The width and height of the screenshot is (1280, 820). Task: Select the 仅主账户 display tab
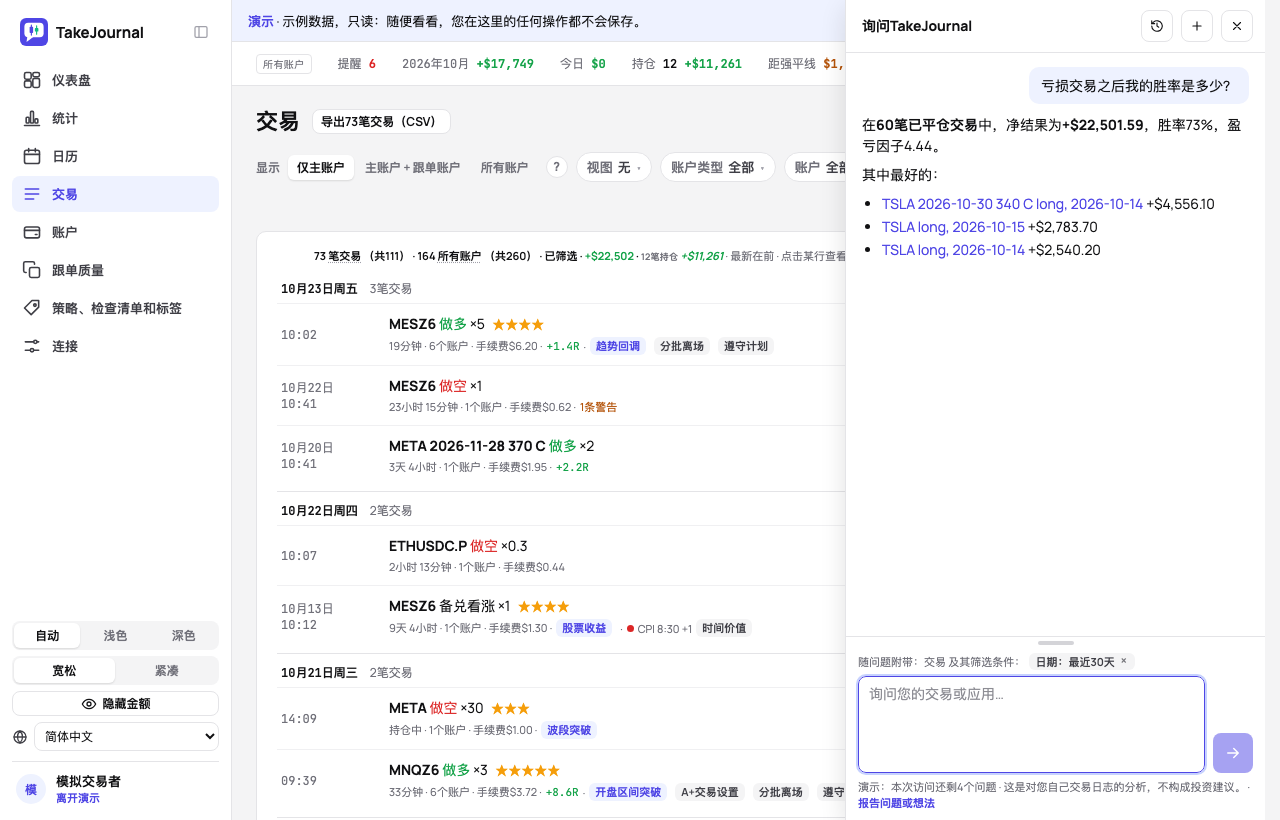(321, 168)
